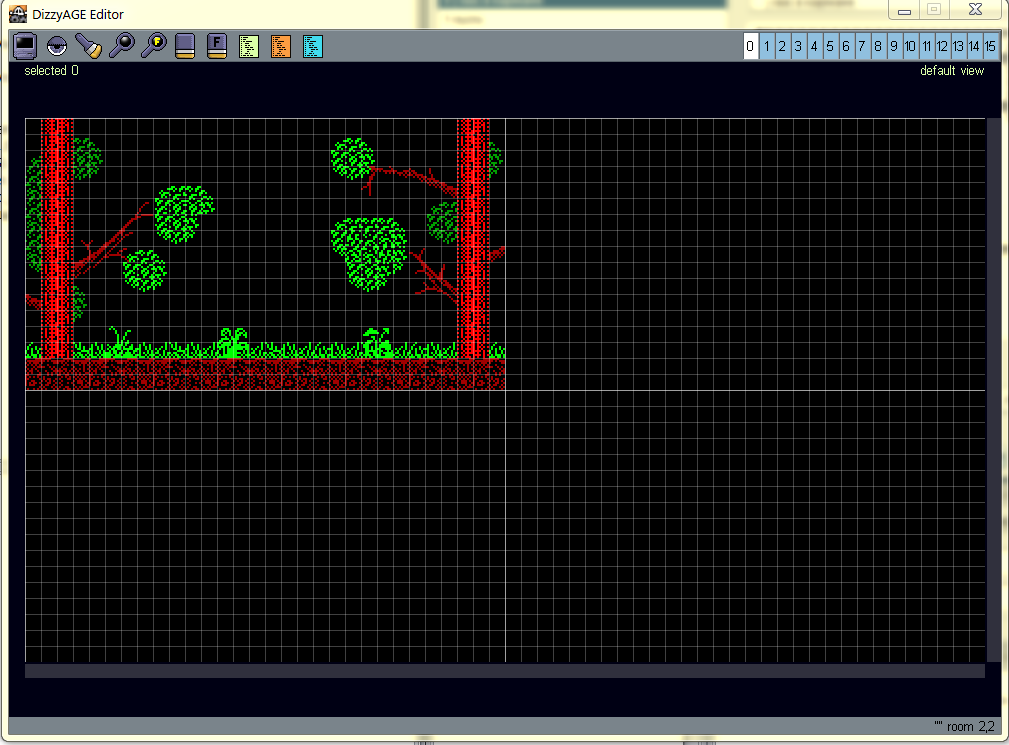
Task: Toggle layer 8 button
Action: click(x=878, y=46)
